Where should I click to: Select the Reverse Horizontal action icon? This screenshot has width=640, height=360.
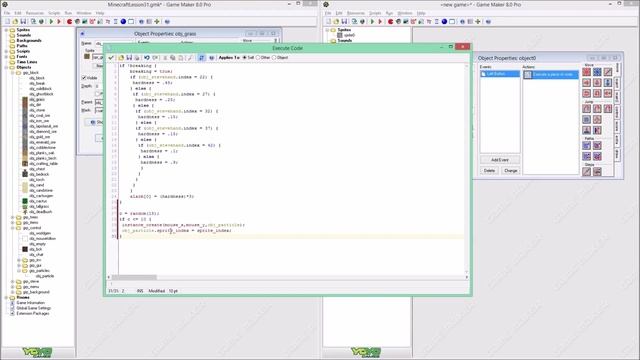[587, 93]
